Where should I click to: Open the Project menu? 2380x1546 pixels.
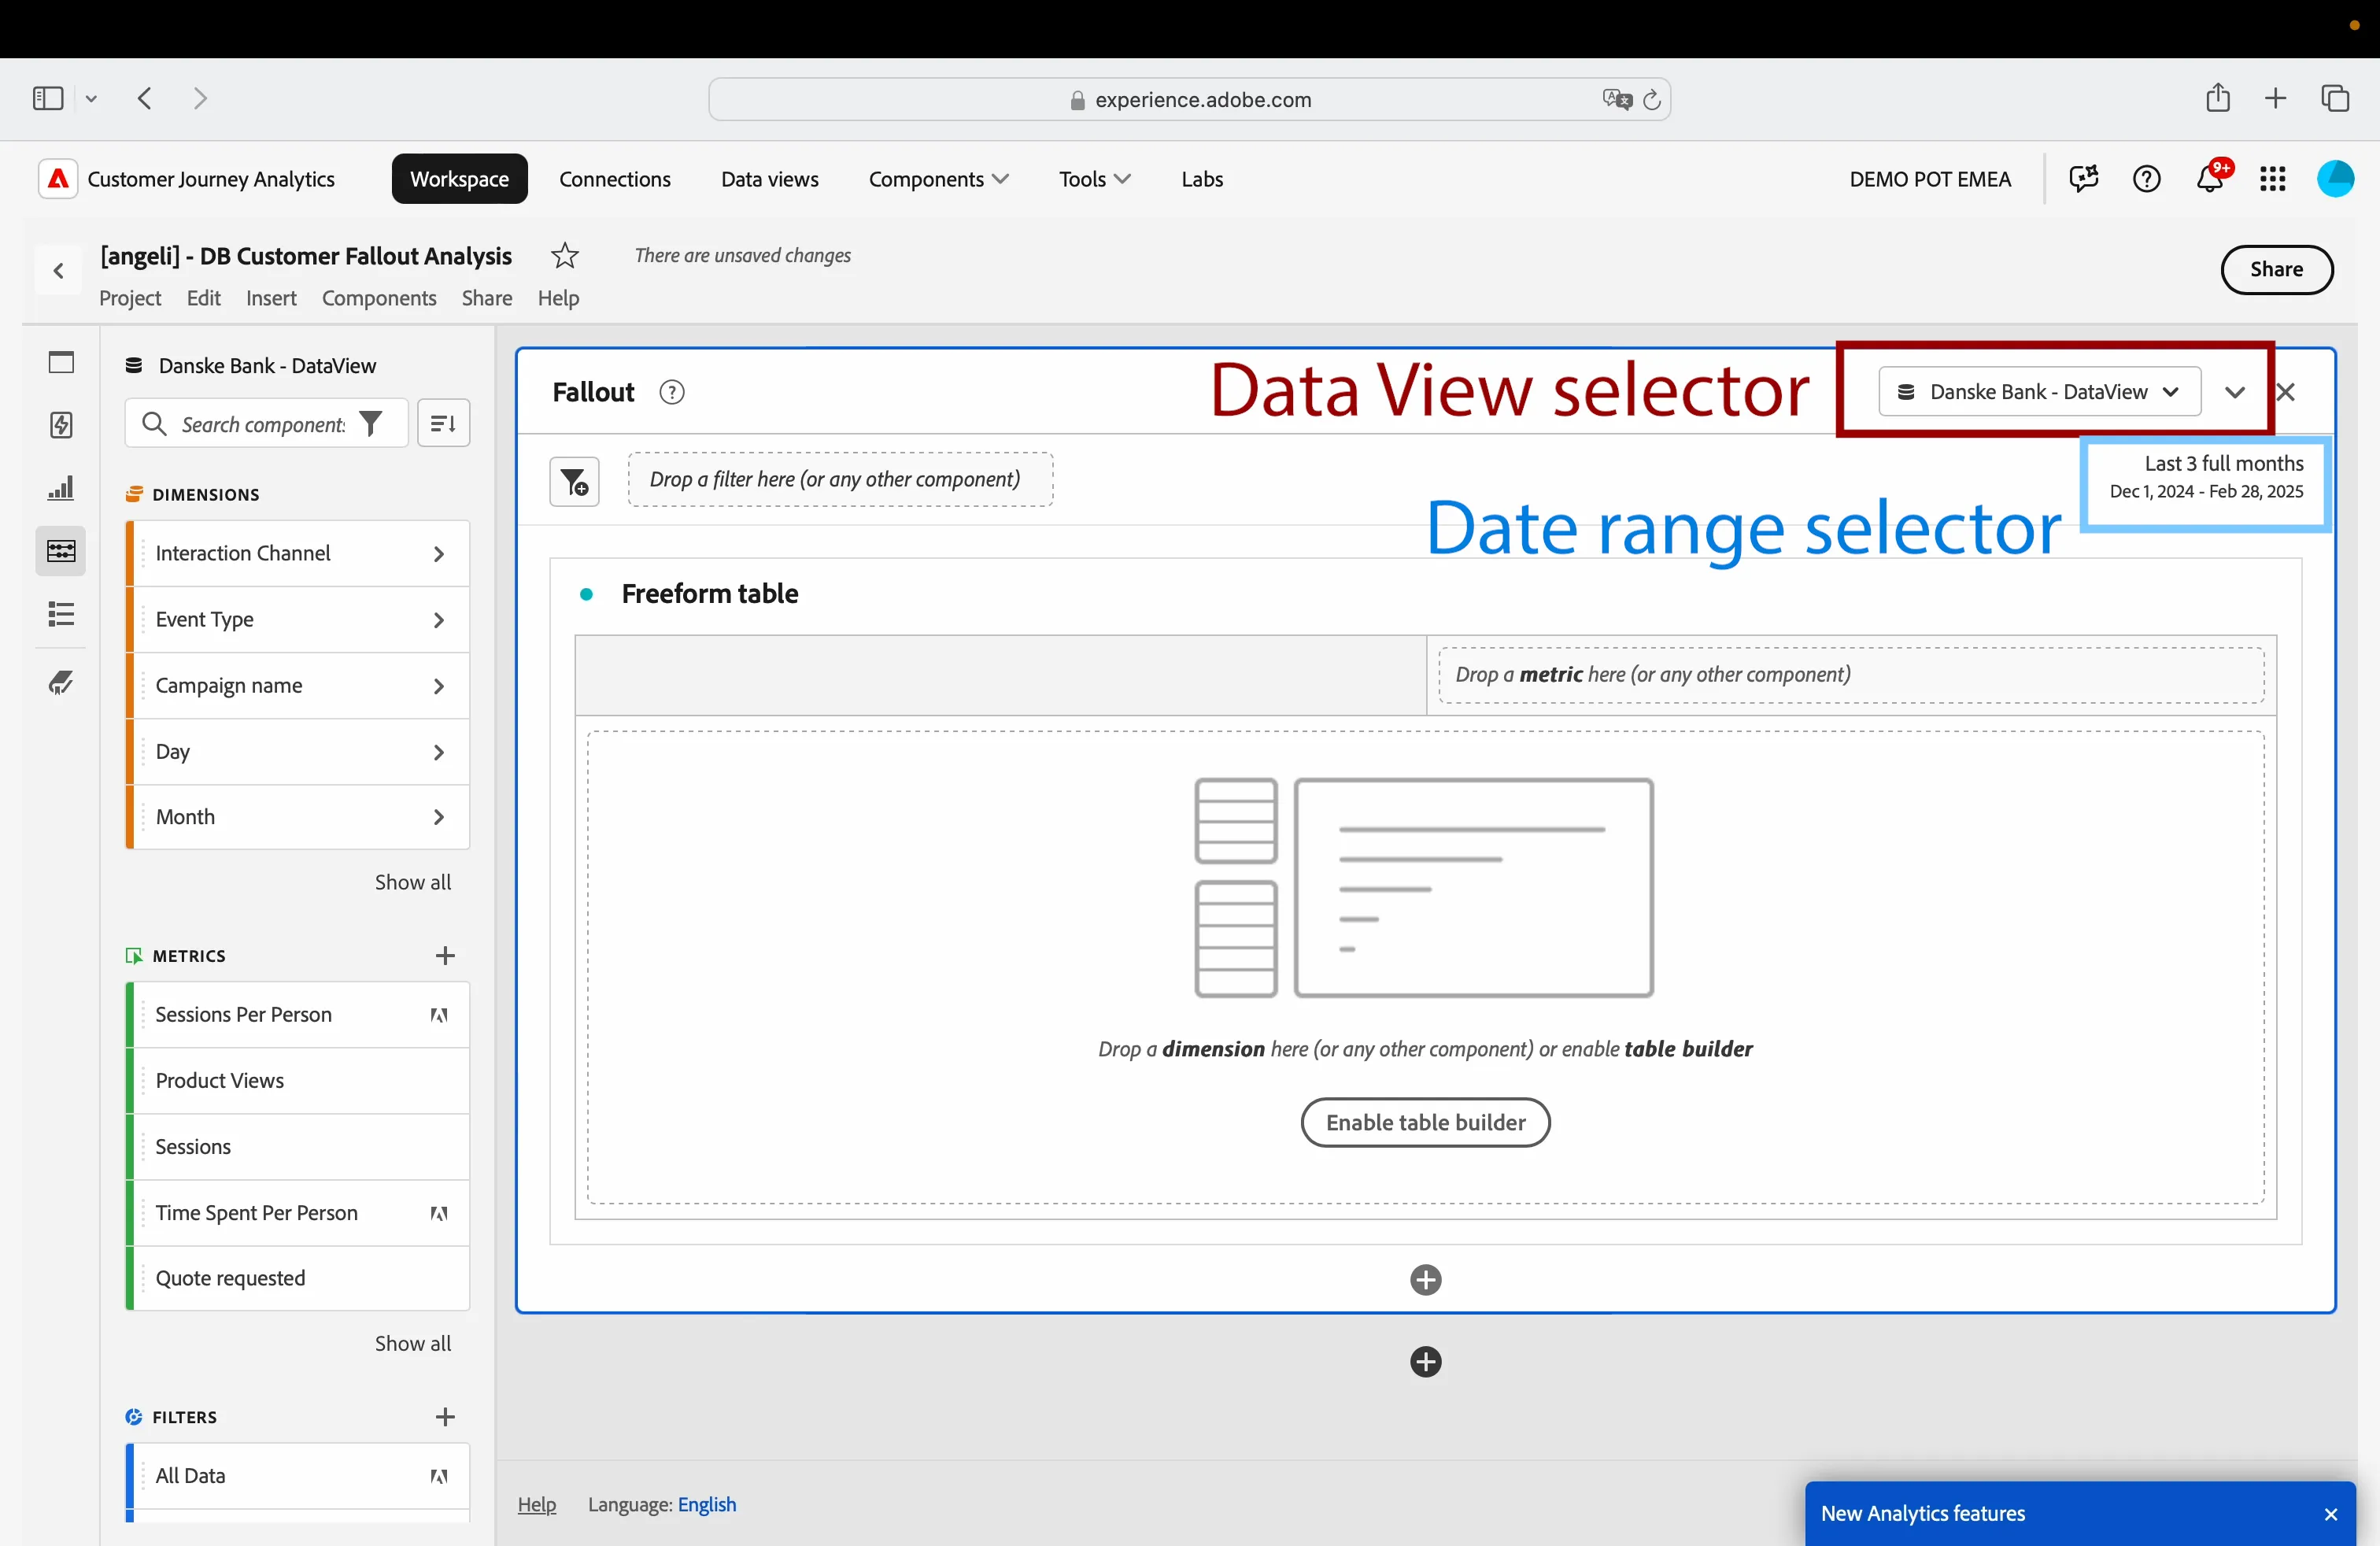click(x=130, y=298)
